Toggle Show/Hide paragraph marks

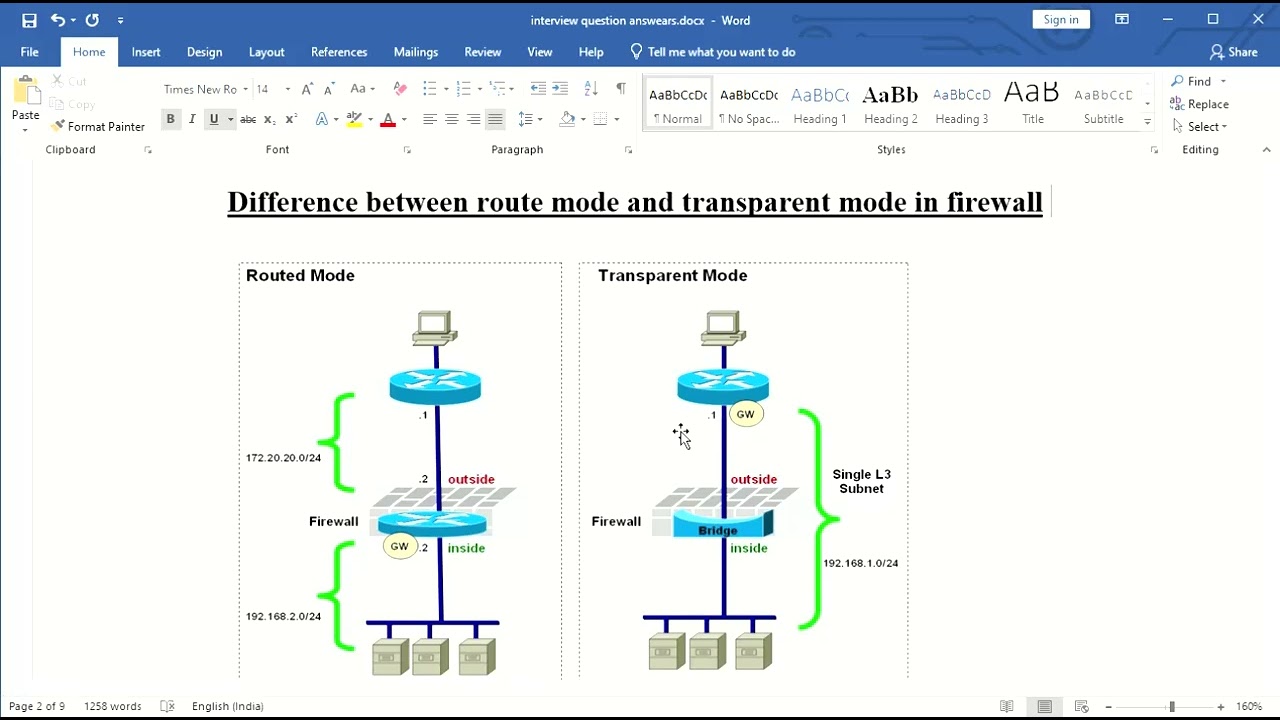pos(621,89)
